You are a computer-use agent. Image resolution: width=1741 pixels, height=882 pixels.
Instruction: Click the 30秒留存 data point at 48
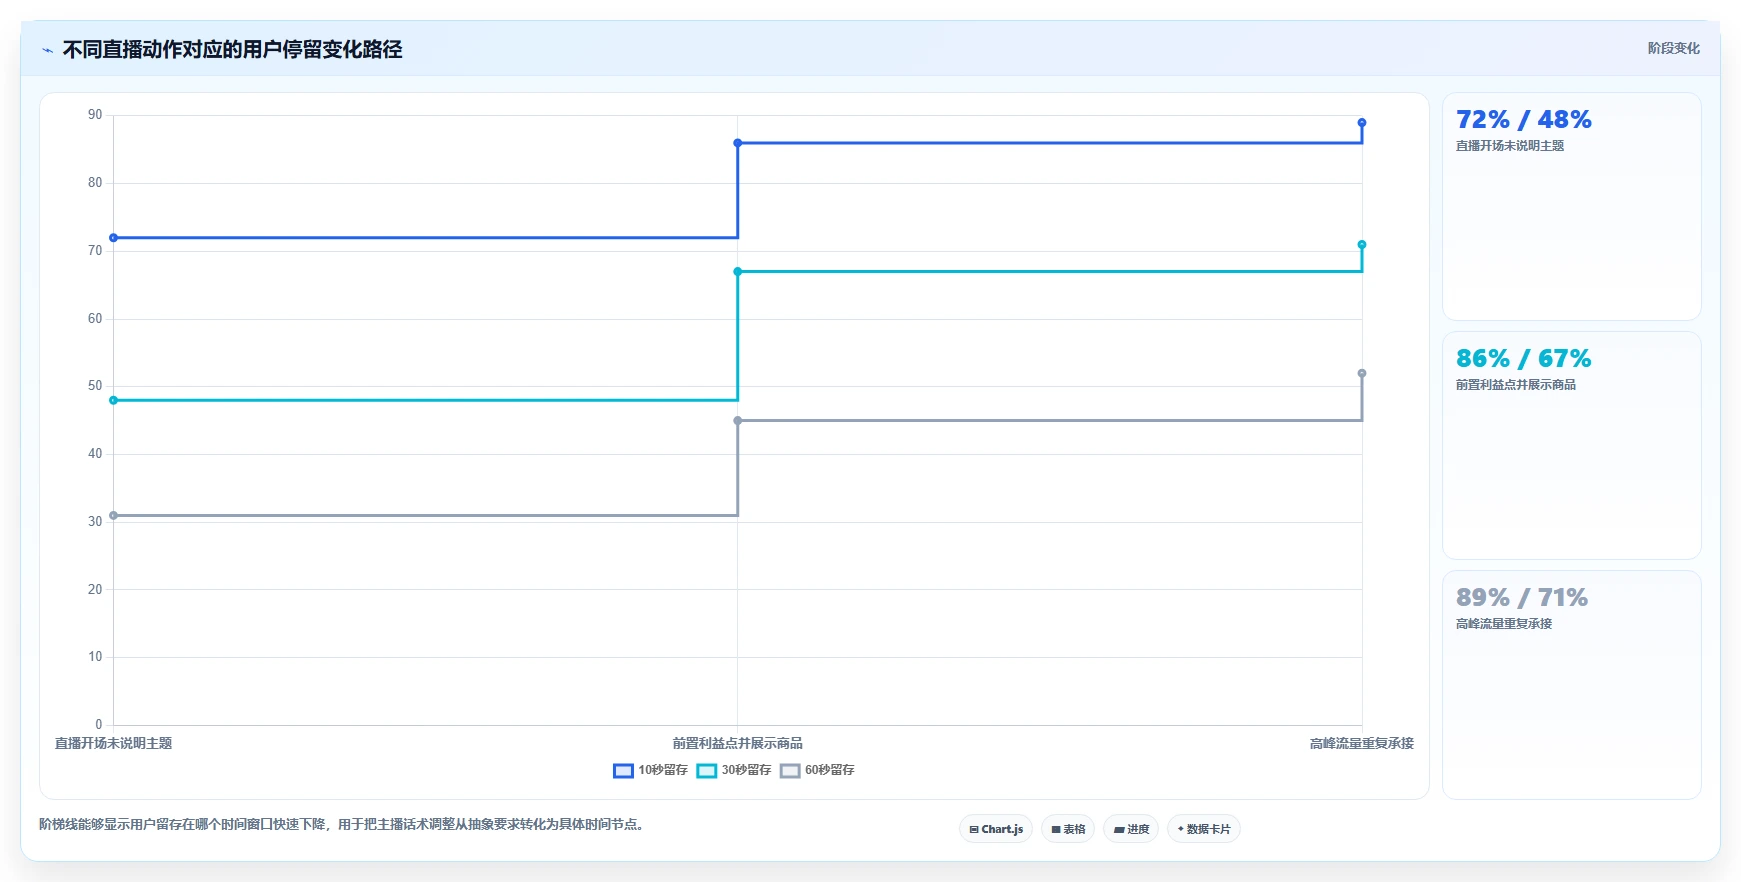[x=114, y=400]
